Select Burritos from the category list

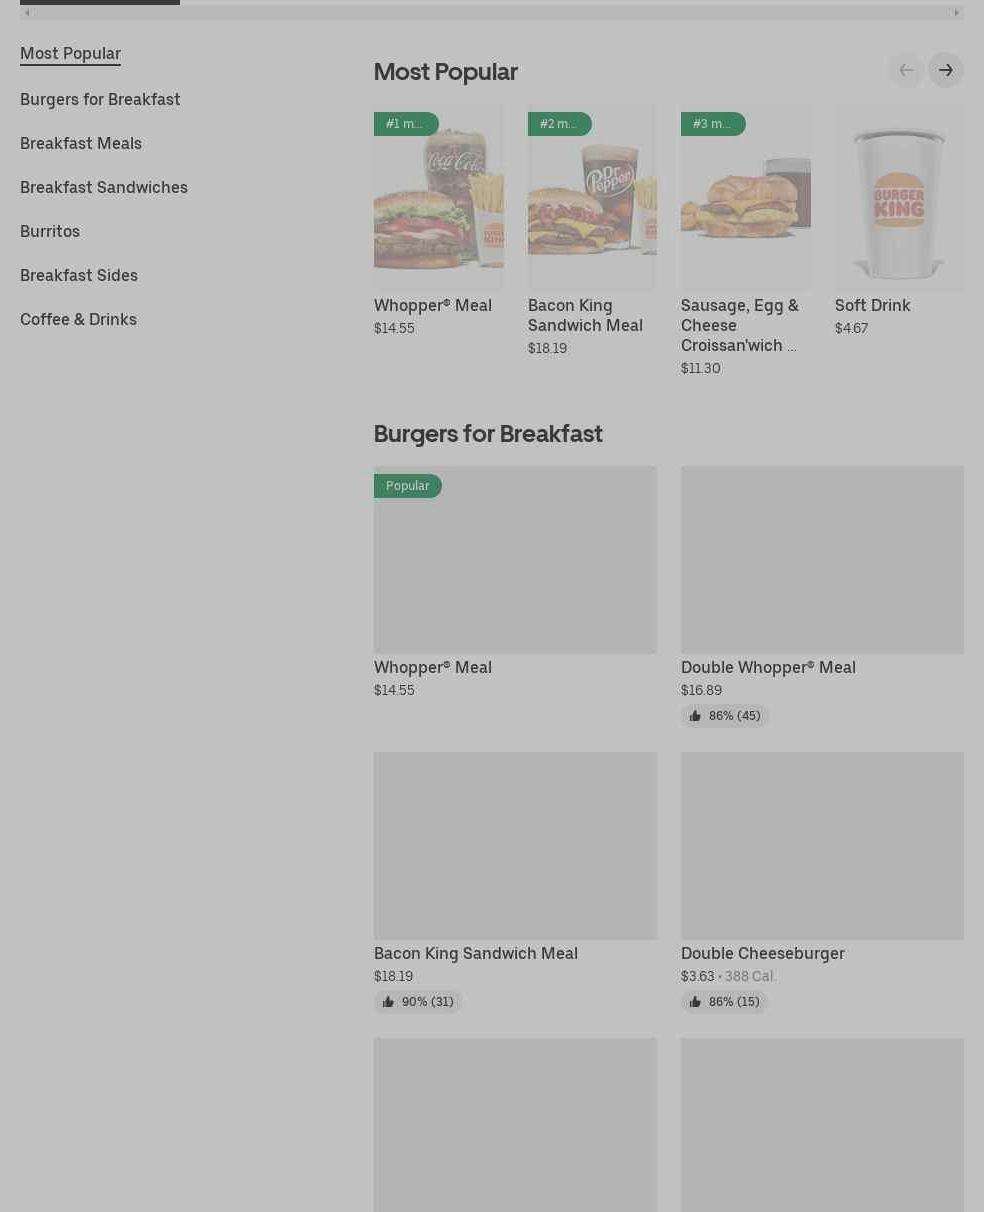(x=50, y=231)
